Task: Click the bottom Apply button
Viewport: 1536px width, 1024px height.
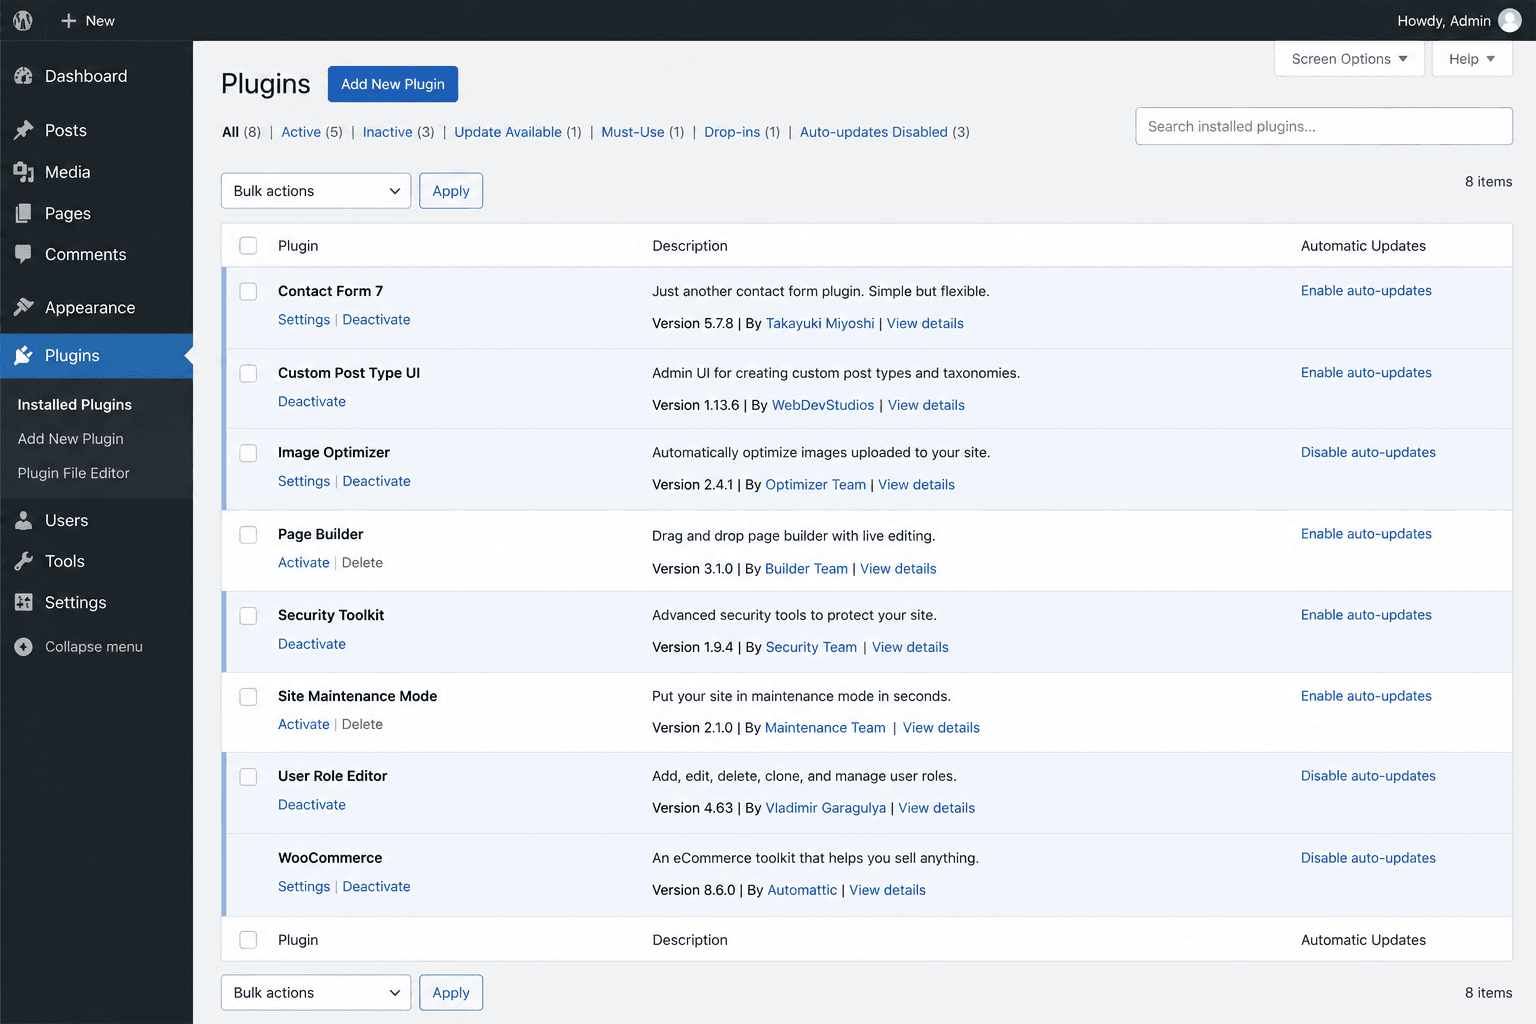Action: pyautogui.click(x=451, y=993)
